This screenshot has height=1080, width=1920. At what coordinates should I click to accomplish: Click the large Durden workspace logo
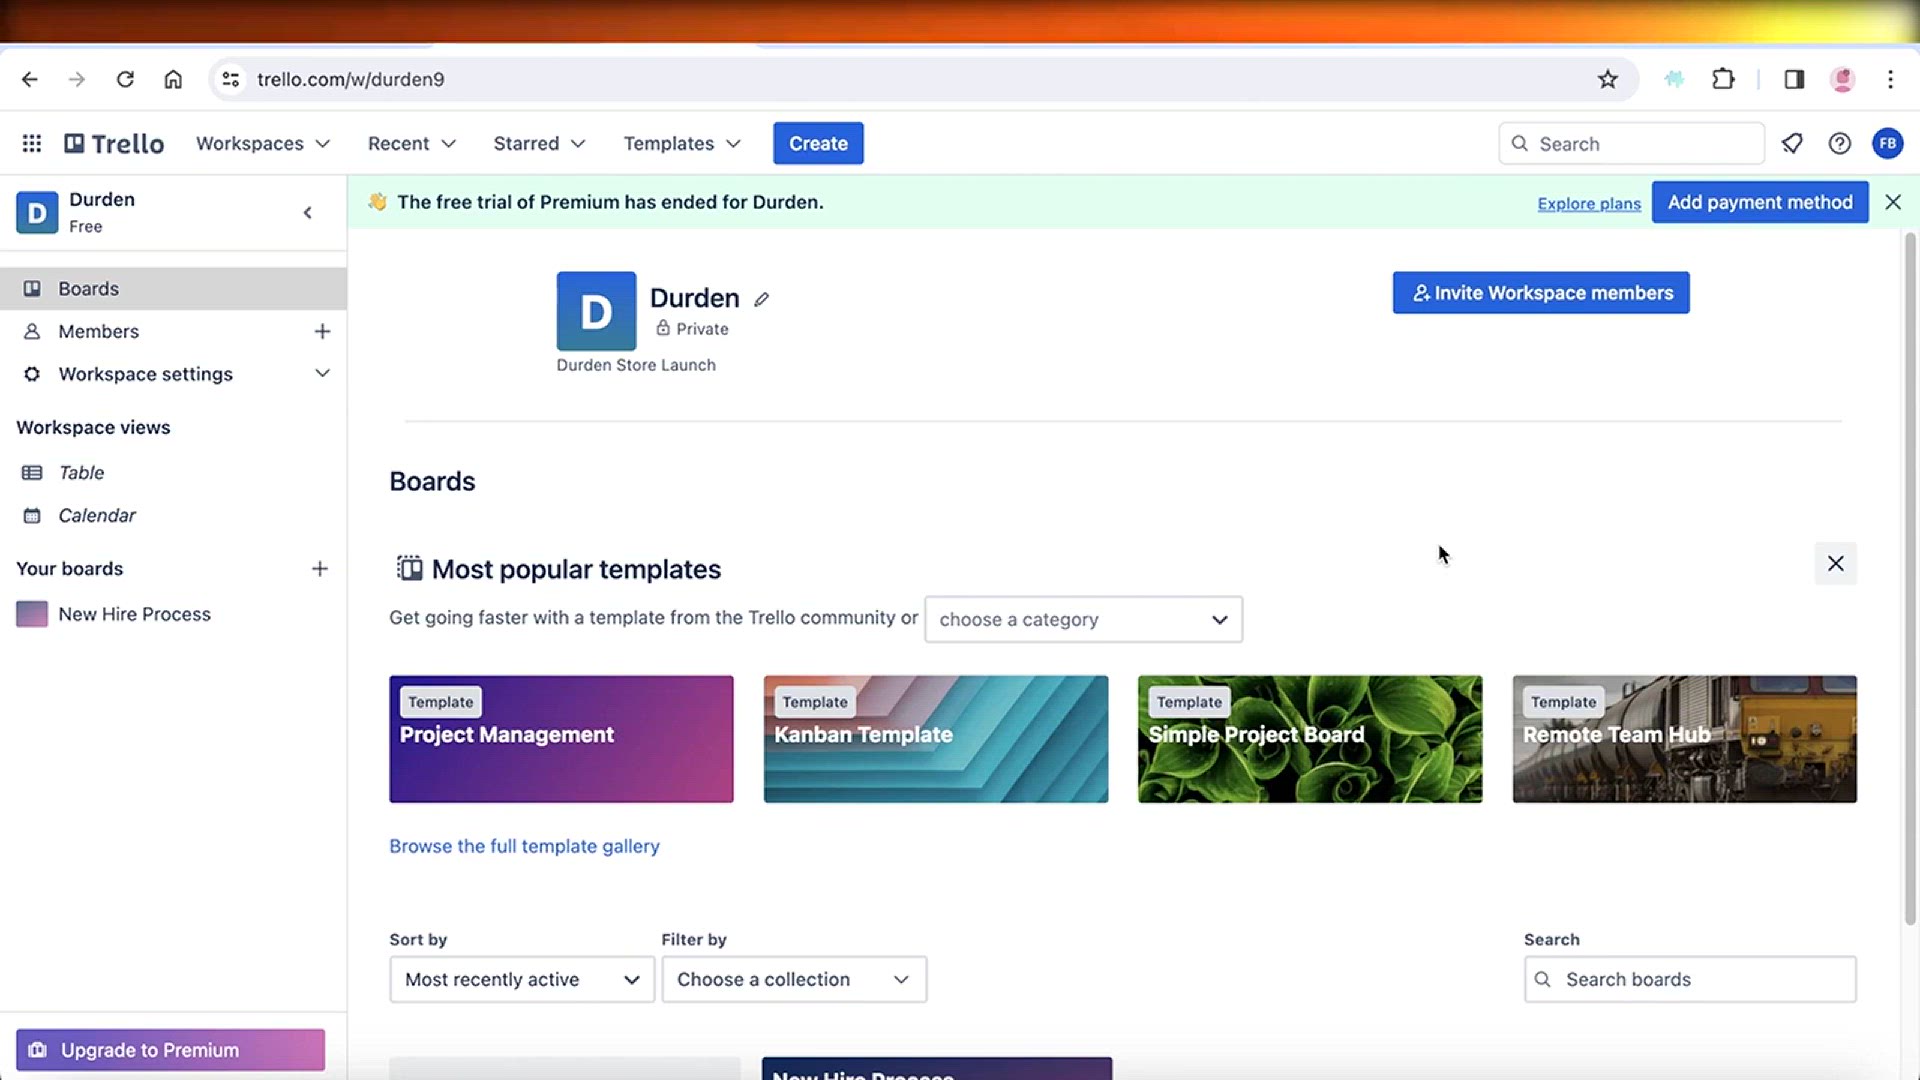point(596,311)
